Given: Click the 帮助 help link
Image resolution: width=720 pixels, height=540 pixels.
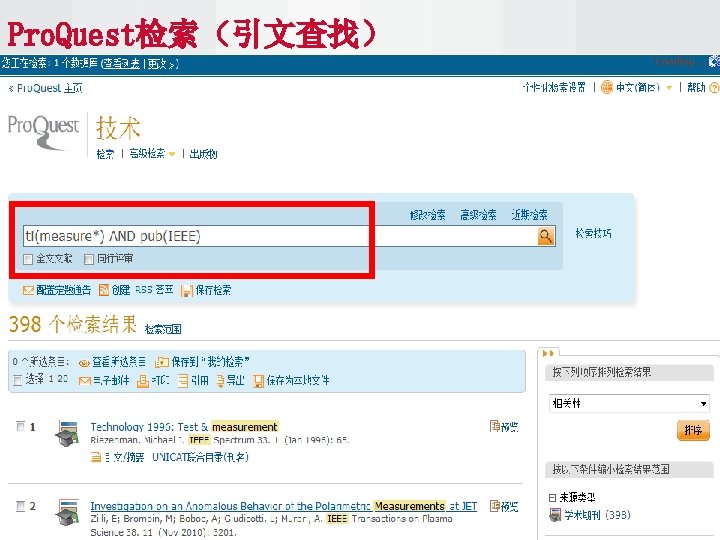Looking at the screenshot, I should click(696, 87).
